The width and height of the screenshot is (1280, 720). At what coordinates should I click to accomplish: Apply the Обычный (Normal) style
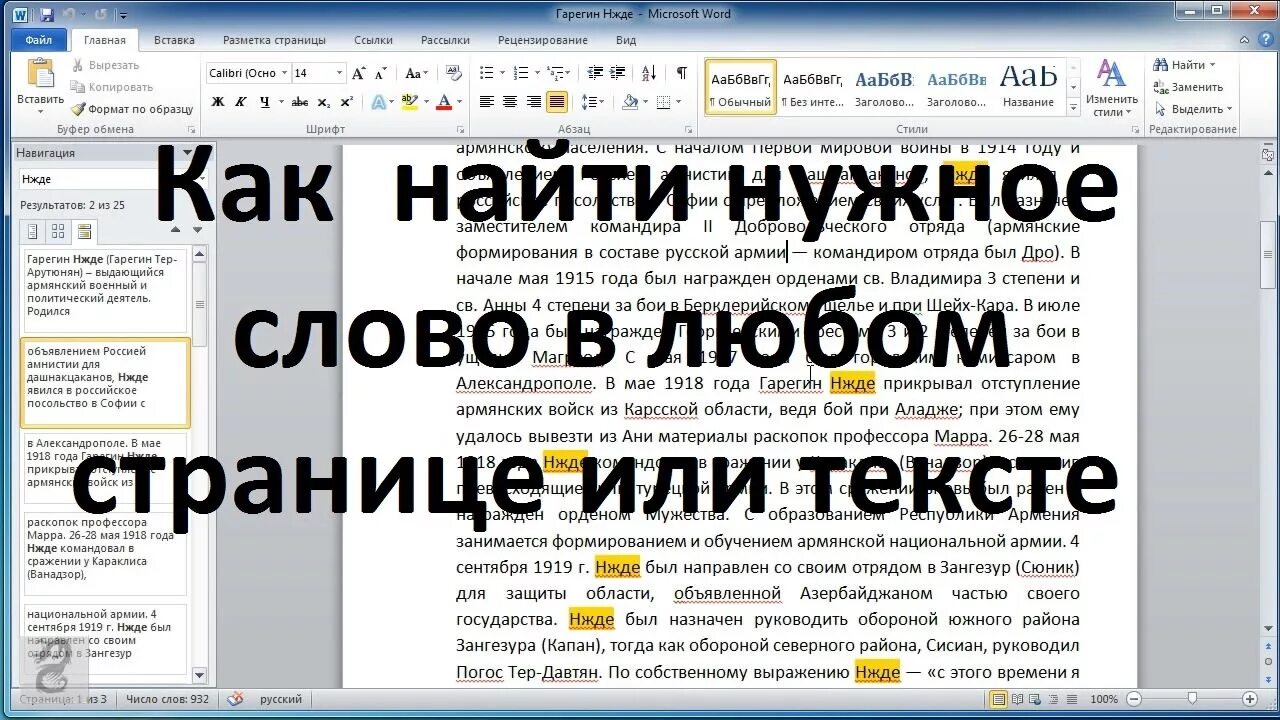point(740,88)
